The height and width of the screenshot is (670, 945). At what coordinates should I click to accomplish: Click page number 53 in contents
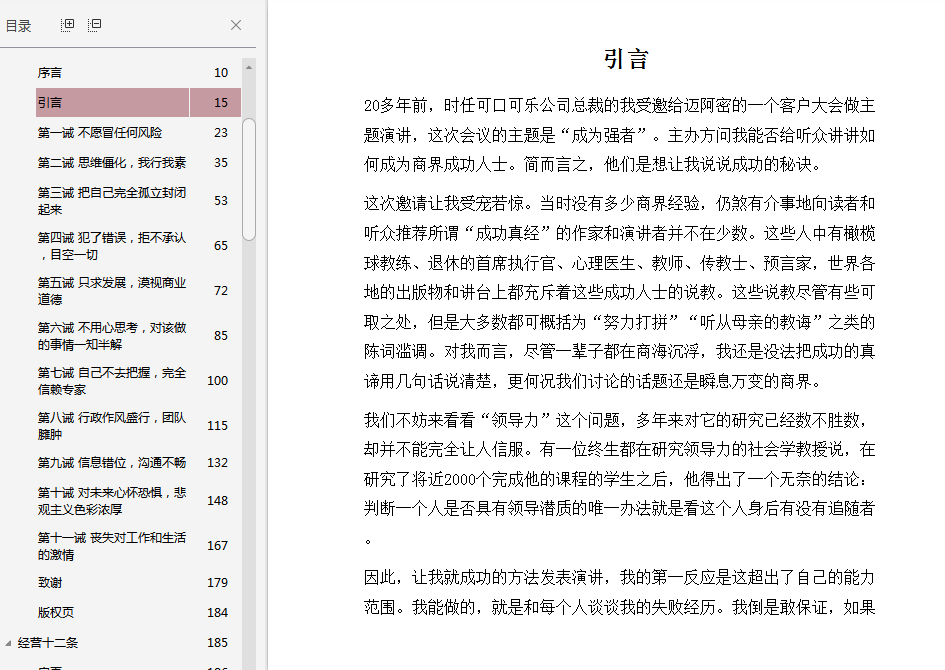pyautogui.click(x=221, y=201)
